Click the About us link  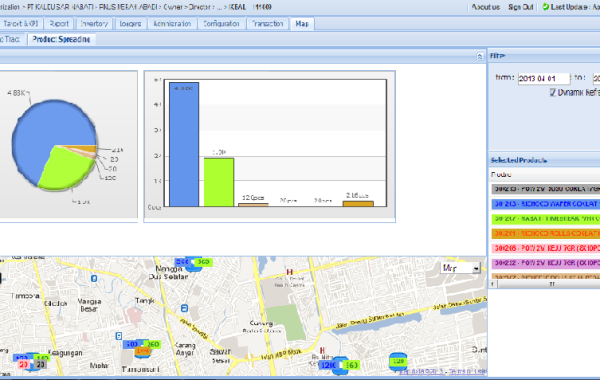point(486,7)
